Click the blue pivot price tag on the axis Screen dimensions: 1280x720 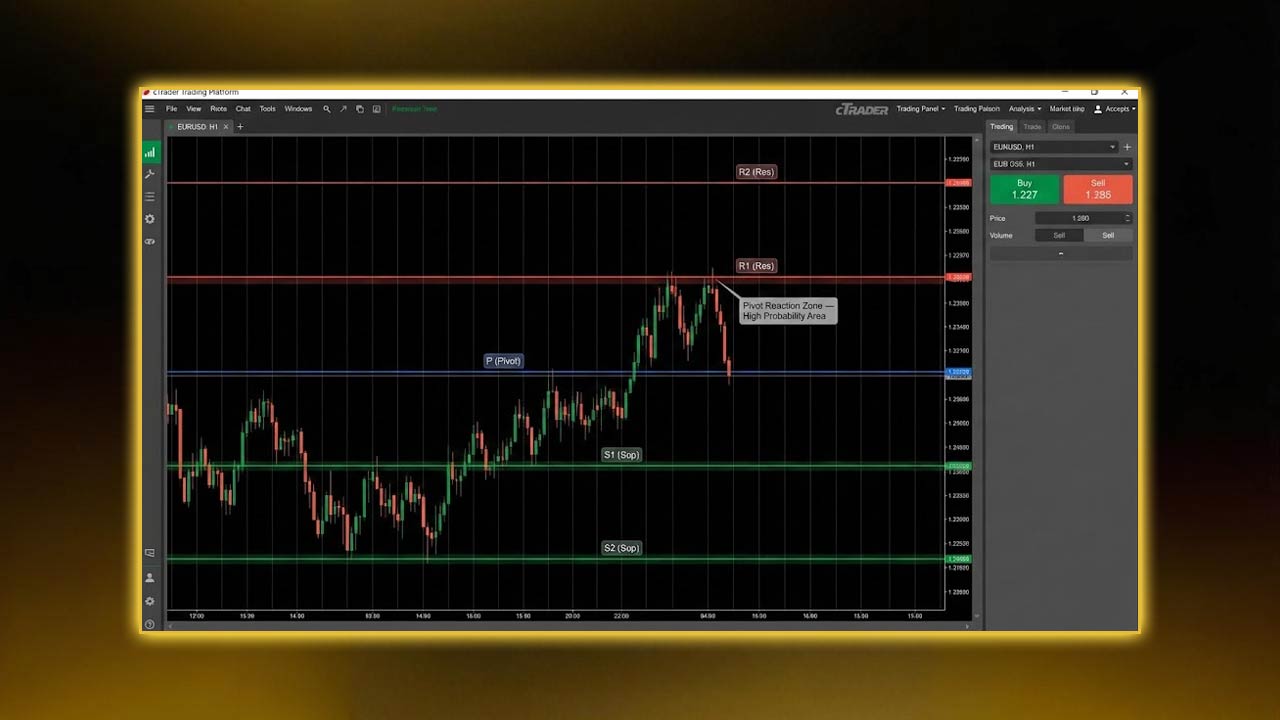pyautogui.click(x=958, y=372)
